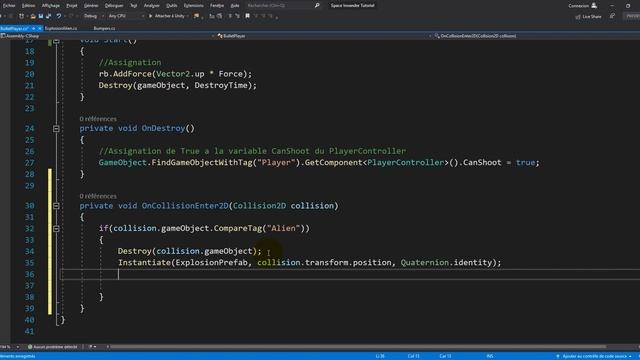The image size is (640, 360).
Task: Open the Assembly-CSharp project dropdown
Action: tap(107, 36)
